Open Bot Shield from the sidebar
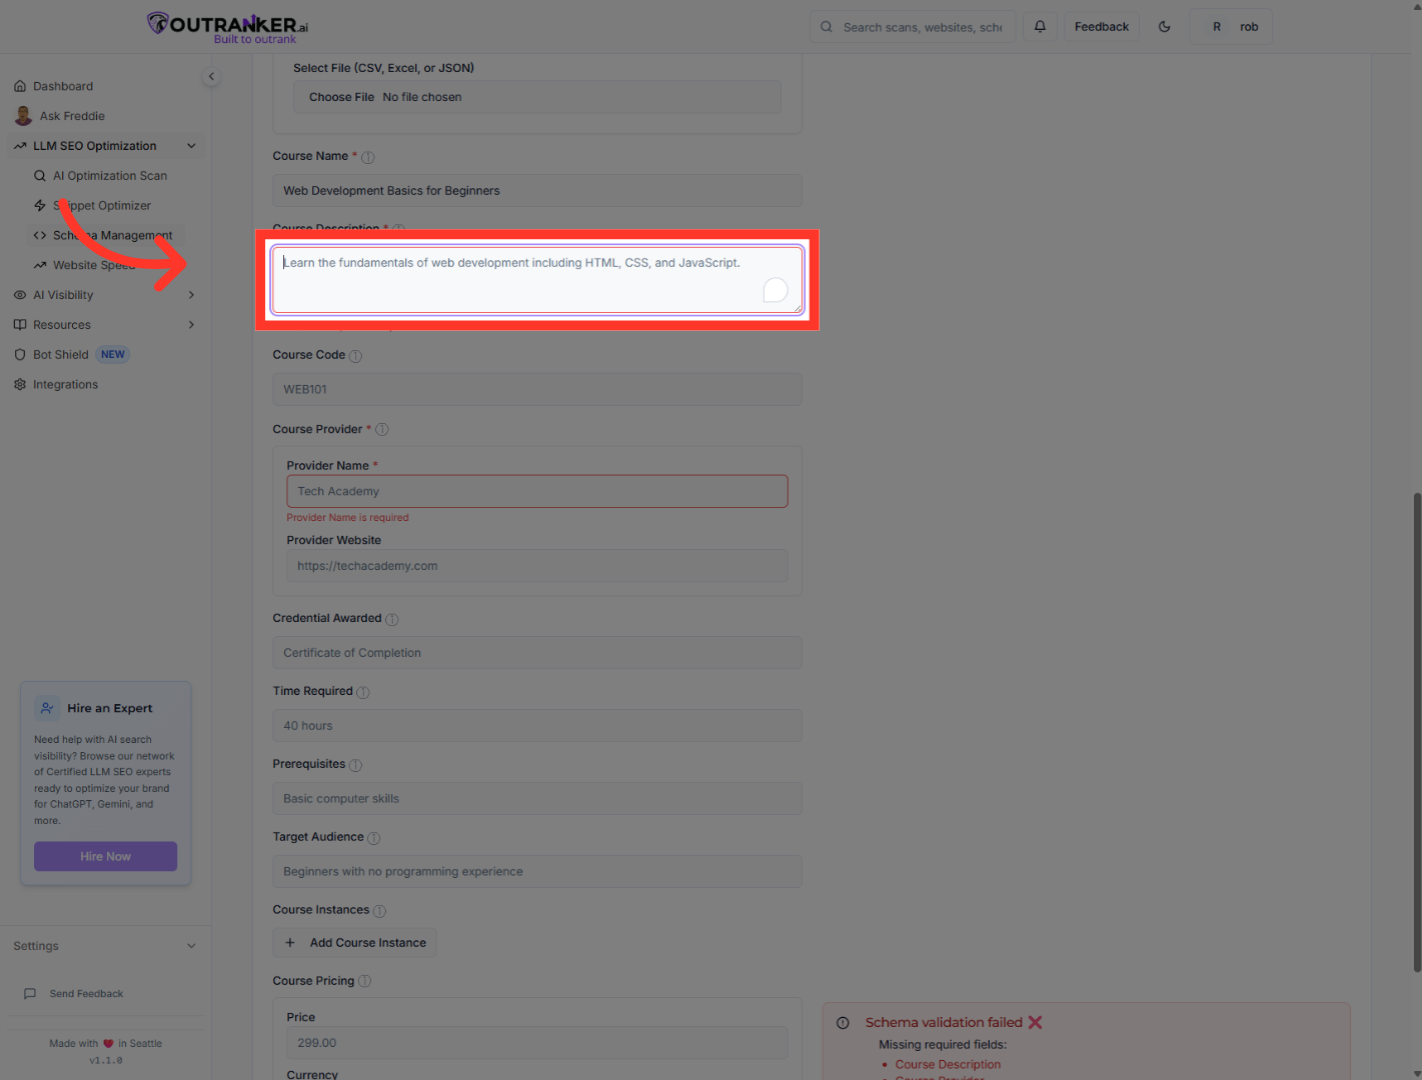Image resolution: width=1422 pixels, height=1080 pixels. point(60,354)
